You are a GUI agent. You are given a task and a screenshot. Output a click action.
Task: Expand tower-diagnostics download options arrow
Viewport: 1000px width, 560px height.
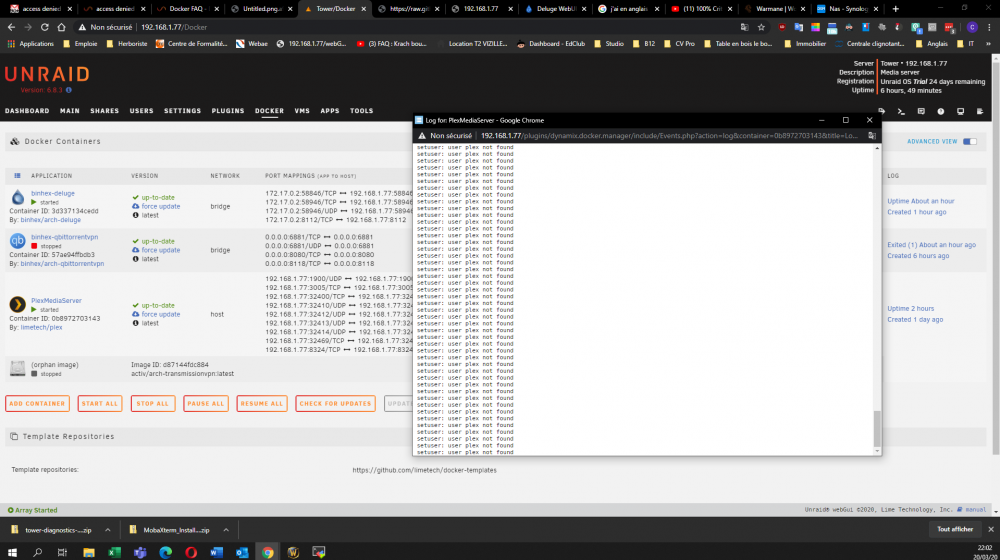coord(108,530)
